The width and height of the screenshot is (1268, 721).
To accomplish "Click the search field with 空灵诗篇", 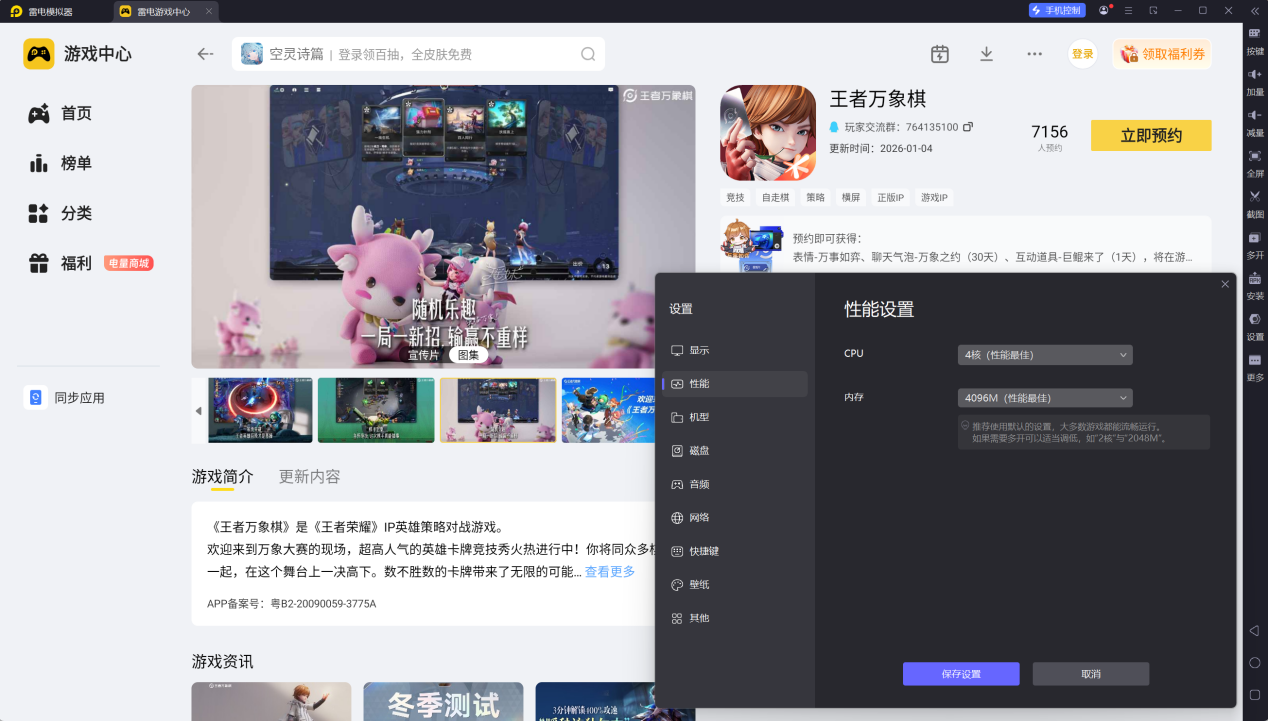I will [418, 54].
